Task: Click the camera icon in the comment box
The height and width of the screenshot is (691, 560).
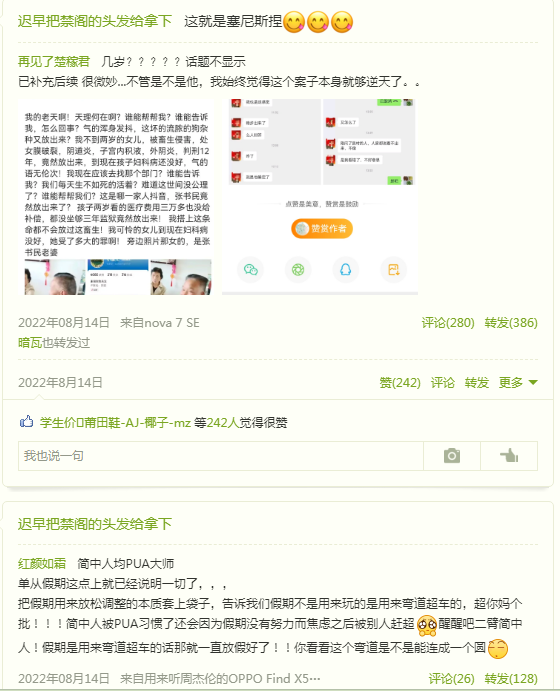Action: point(452,456)
